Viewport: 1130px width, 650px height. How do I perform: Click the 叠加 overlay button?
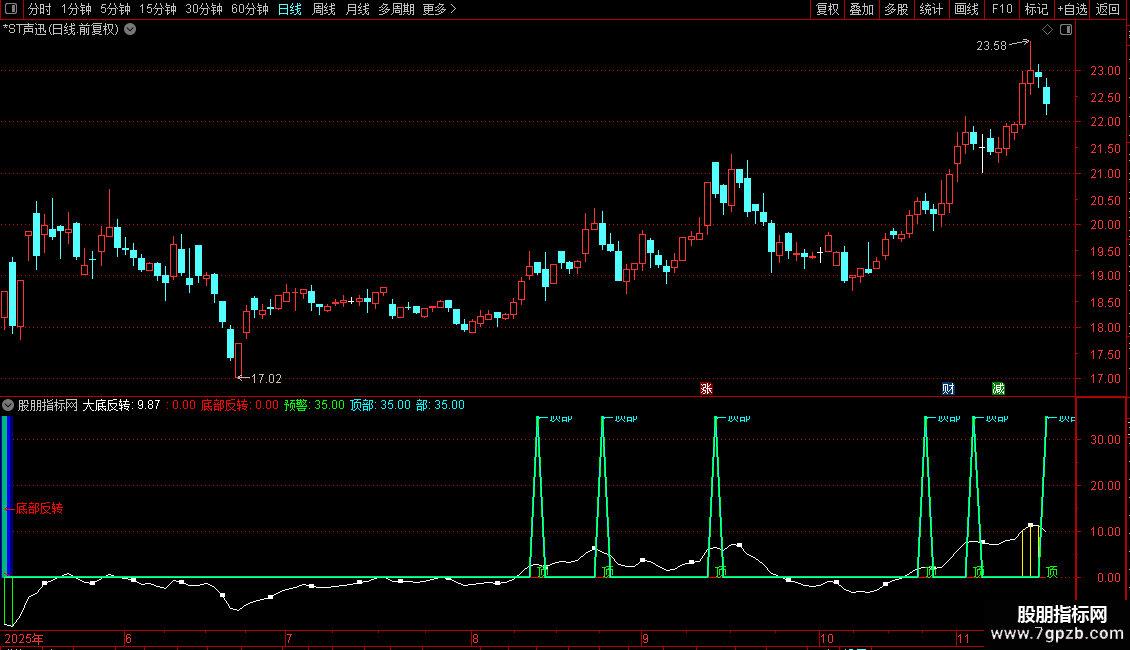[861, 9]
